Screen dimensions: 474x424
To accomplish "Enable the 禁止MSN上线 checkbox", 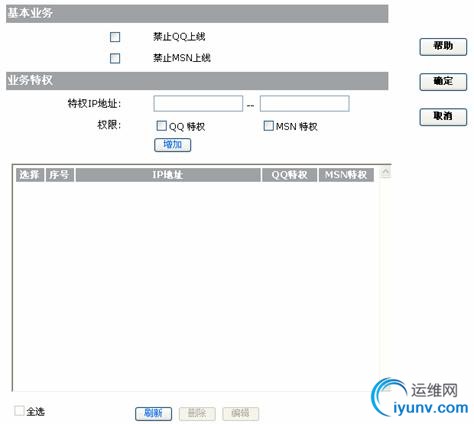I will point(115,58).
